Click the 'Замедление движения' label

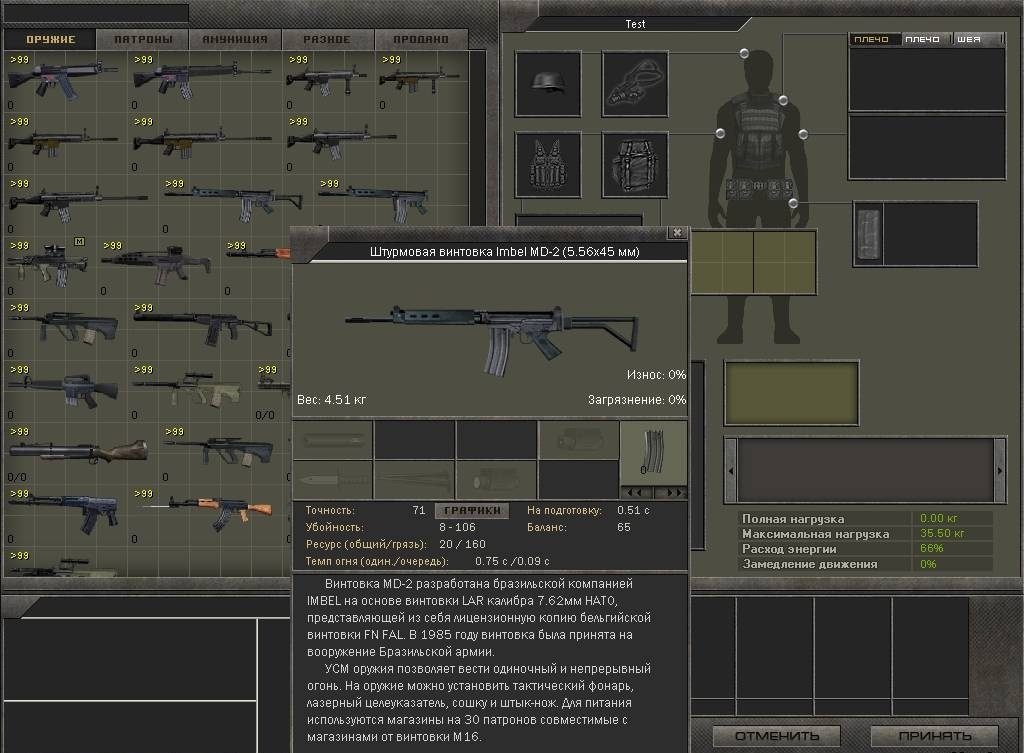click(x=810, y=564)
